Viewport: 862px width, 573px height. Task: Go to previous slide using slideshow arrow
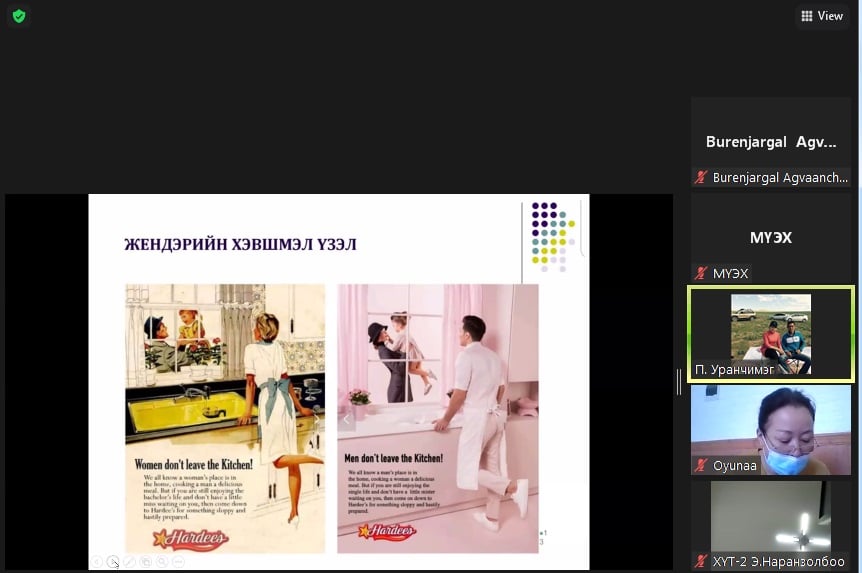coord(97,561)
